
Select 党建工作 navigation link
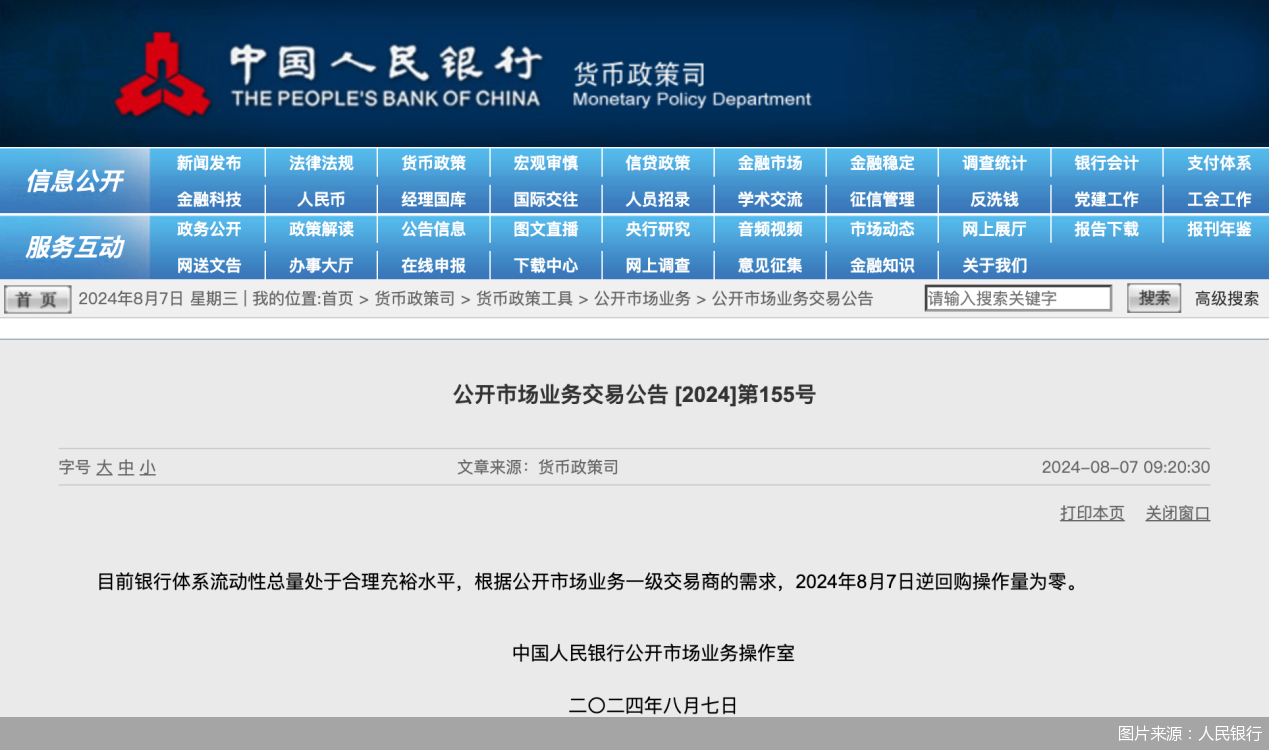pos(1106,199)
